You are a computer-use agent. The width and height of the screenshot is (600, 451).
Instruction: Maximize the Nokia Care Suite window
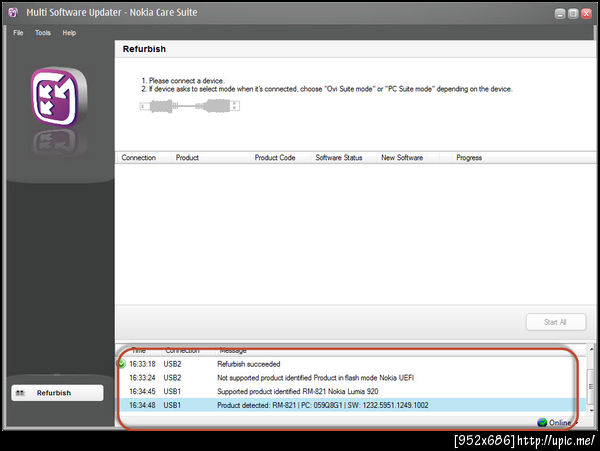[x=573, y=14]
